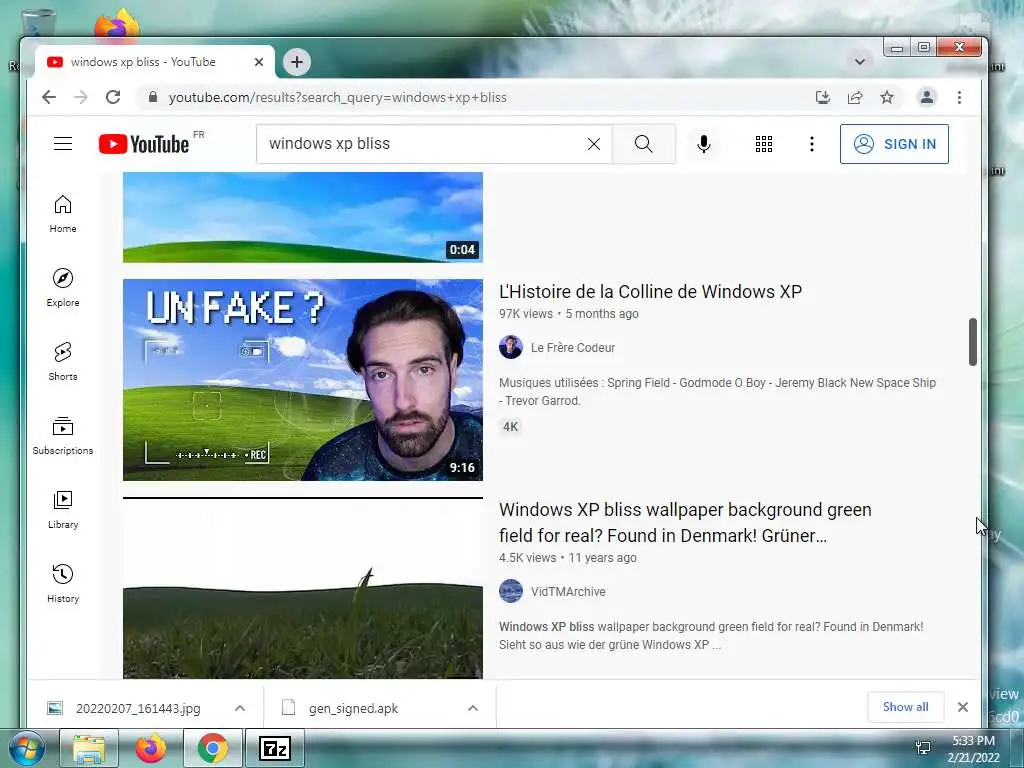Open the Chrome three-dot menu
The height and width of the screenshot is (768, 1024).
(959, 97)
